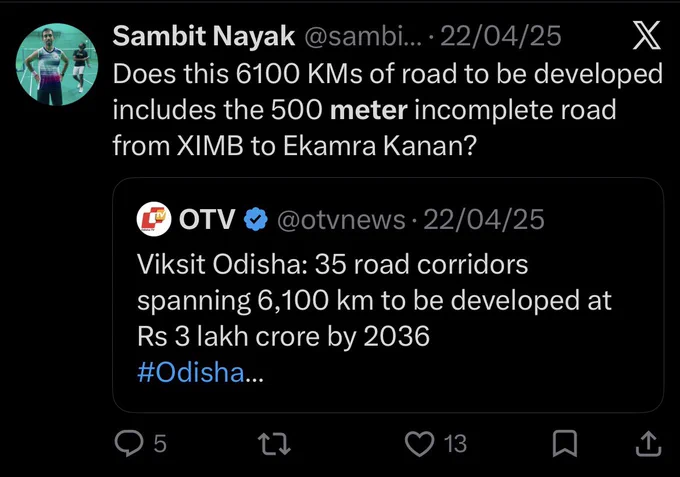Viewport: 680px width, 477px height.
Task: Click the X logo at top right
Action: tap(646, 35)
